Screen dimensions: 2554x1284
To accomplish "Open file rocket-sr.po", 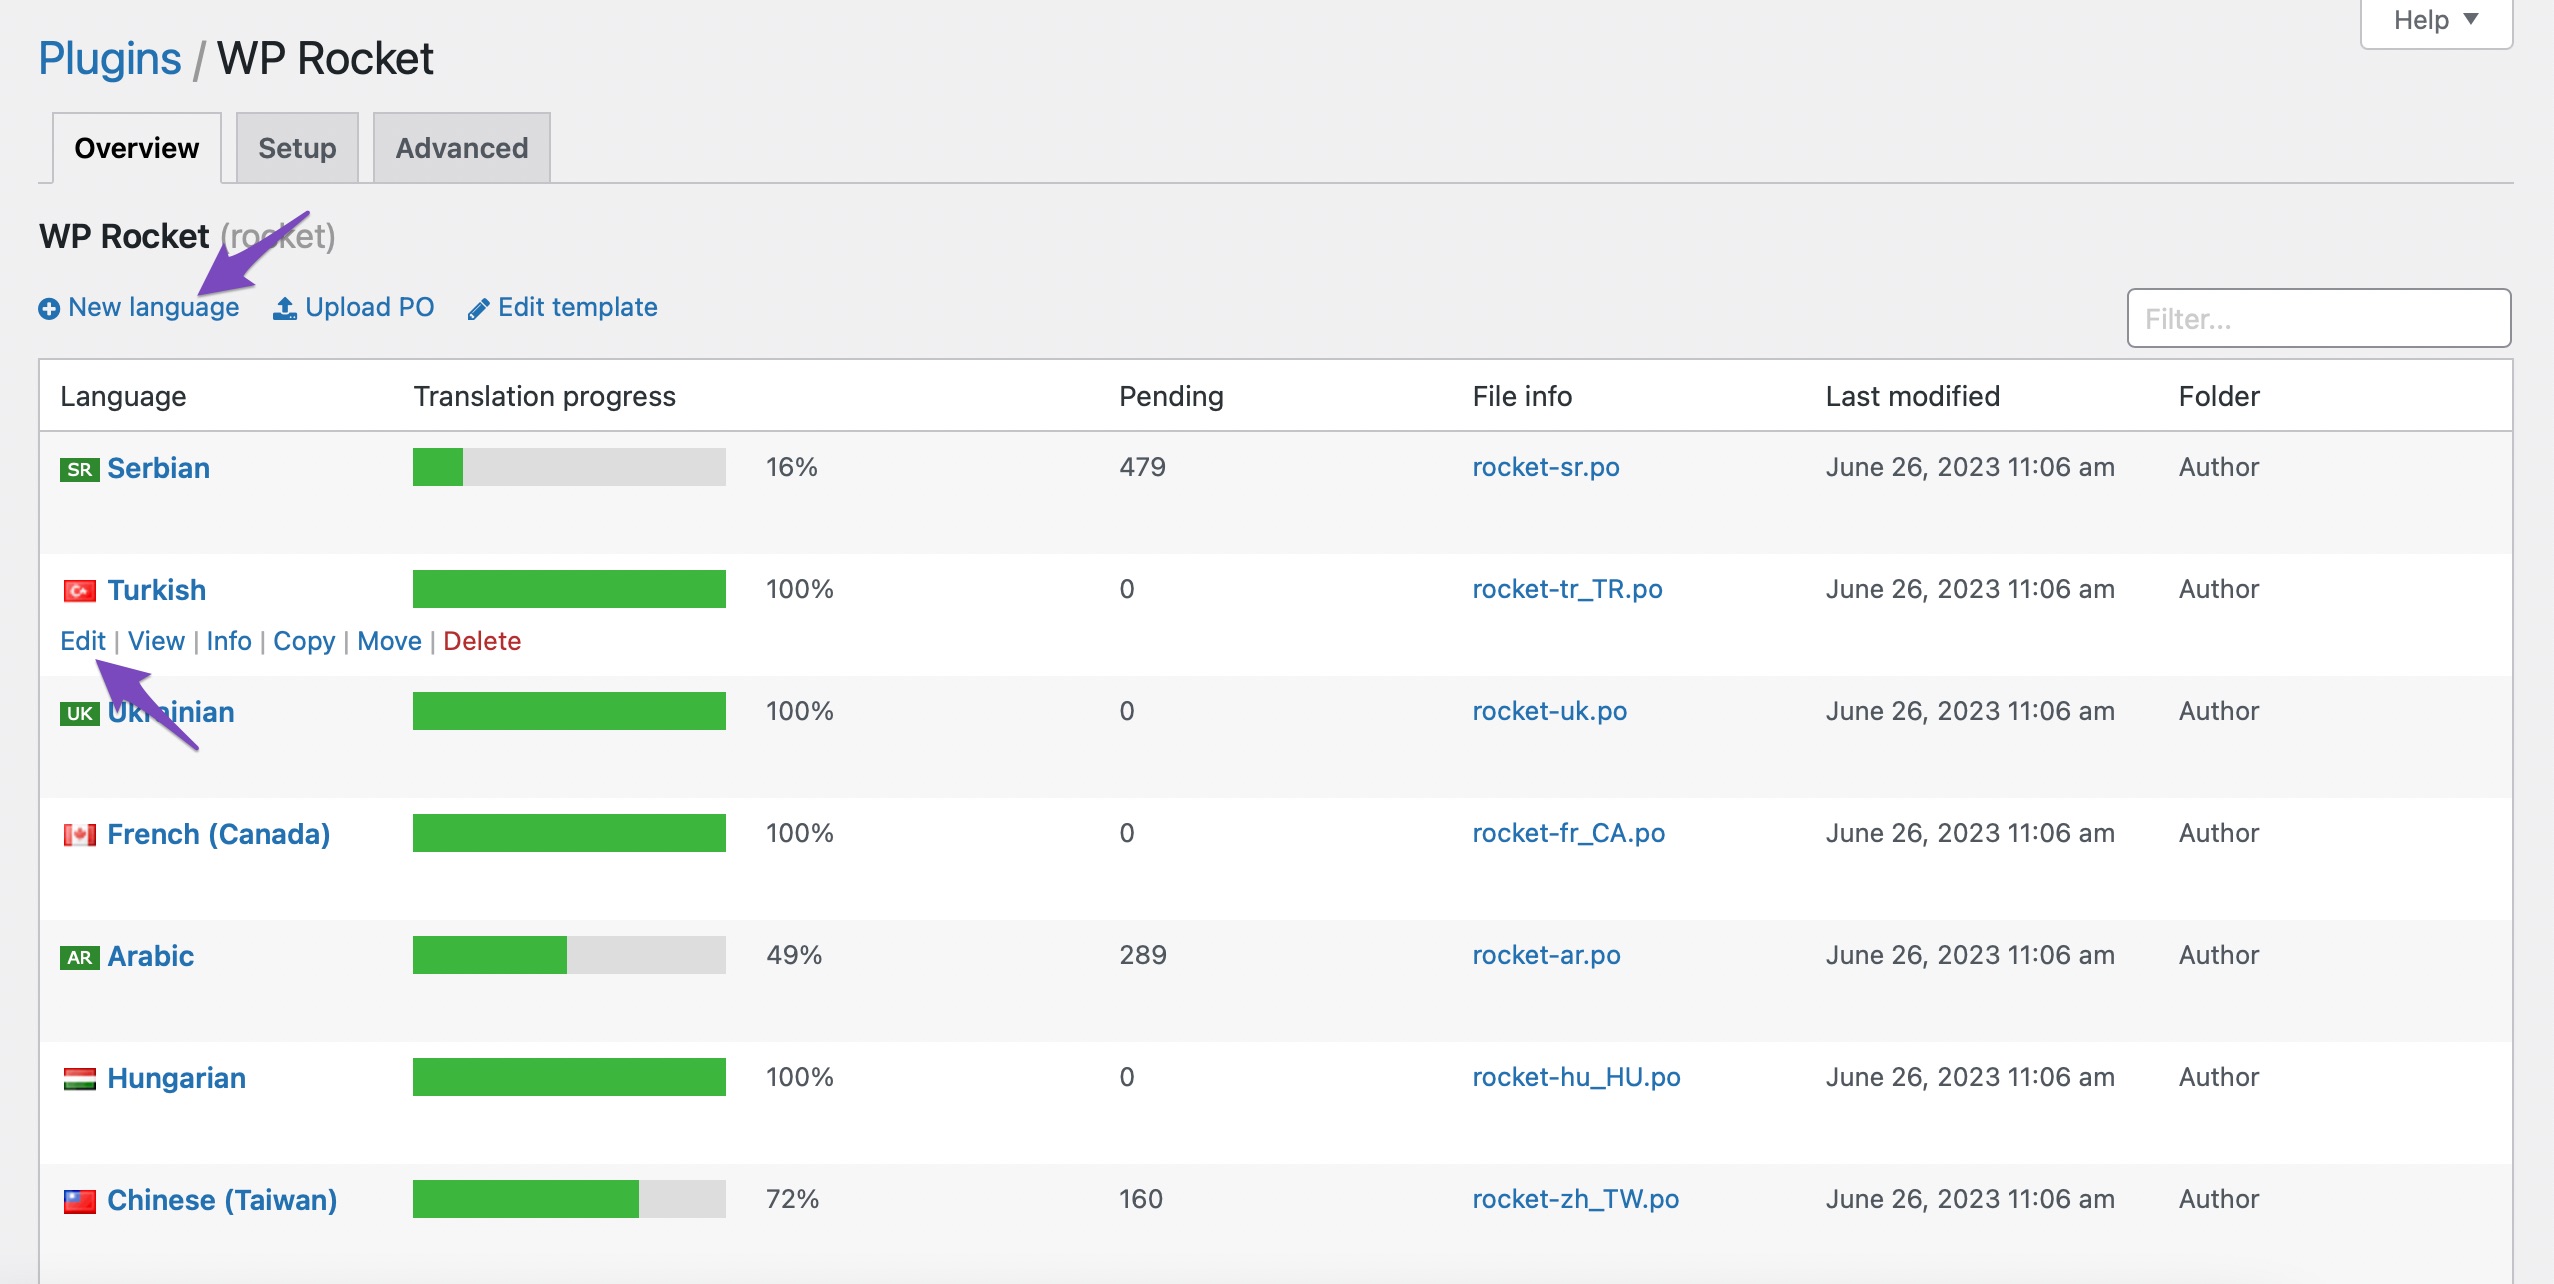I will 1545,467.
